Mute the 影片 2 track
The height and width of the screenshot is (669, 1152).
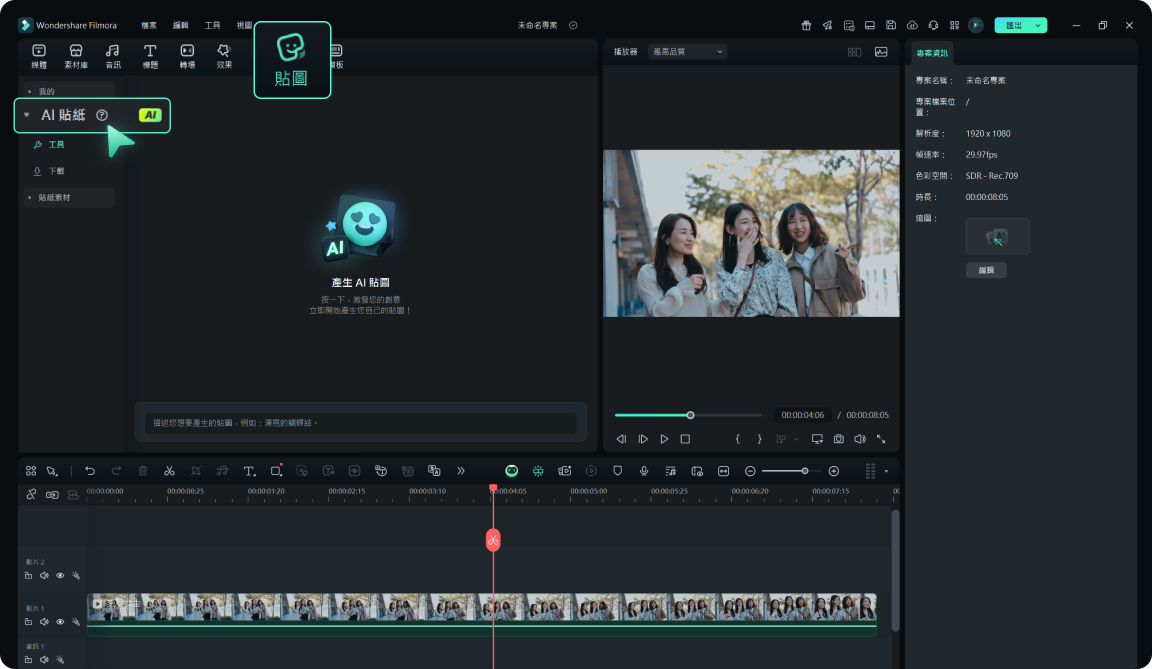[44, 576]
